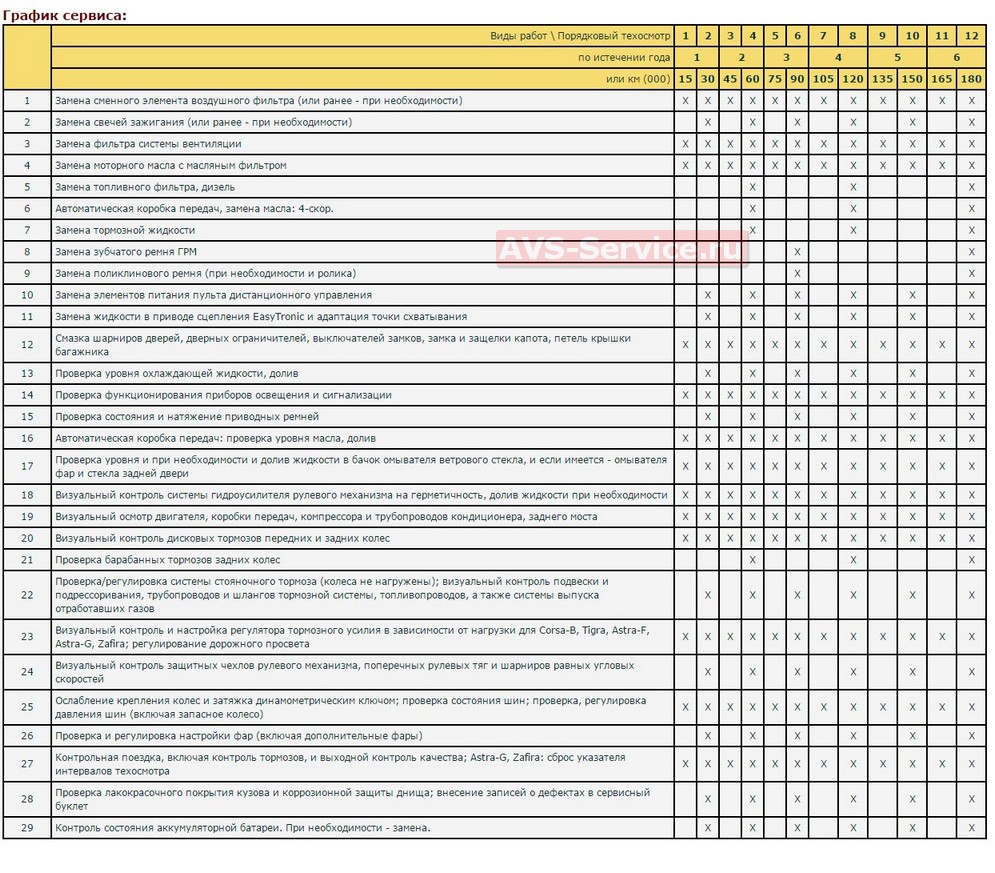Image resolution: width=995 pixels, height=873 pixels.
Task: Select row "Замена тормозной жидкости"
Action: click(495, 230)
